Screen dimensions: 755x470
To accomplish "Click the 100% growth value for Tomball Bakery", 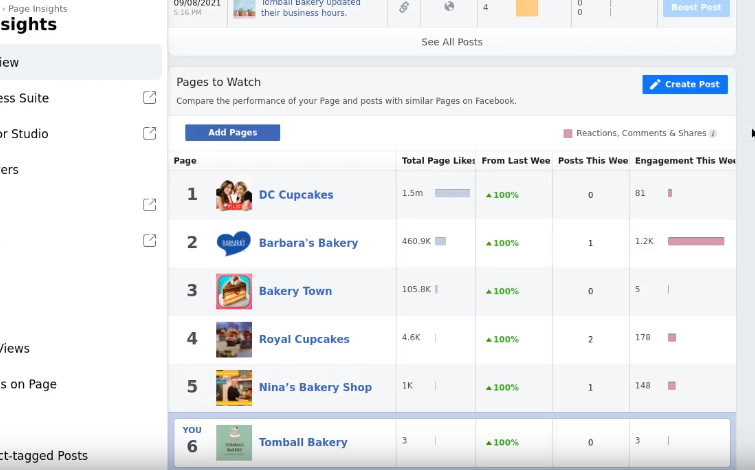I will pyautogui.click(x=502, y=443).
